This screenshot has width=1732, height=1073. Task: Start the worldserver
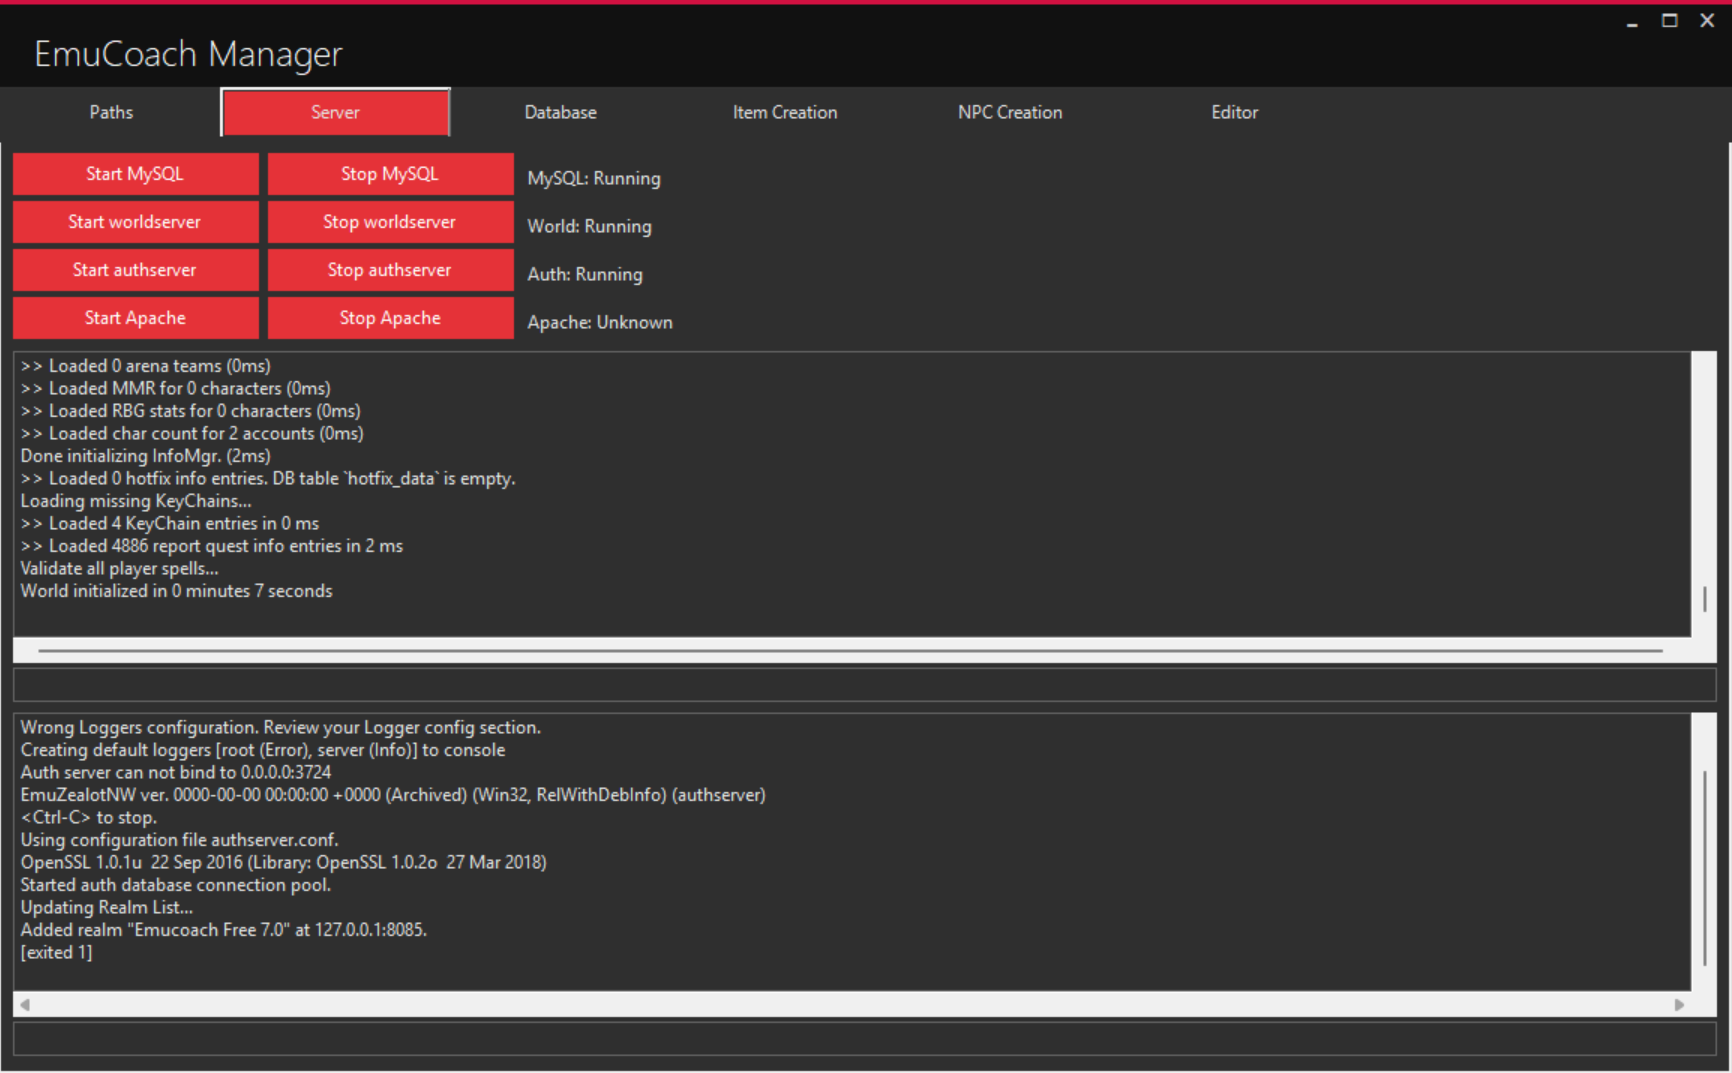click(x=135, y=221)
